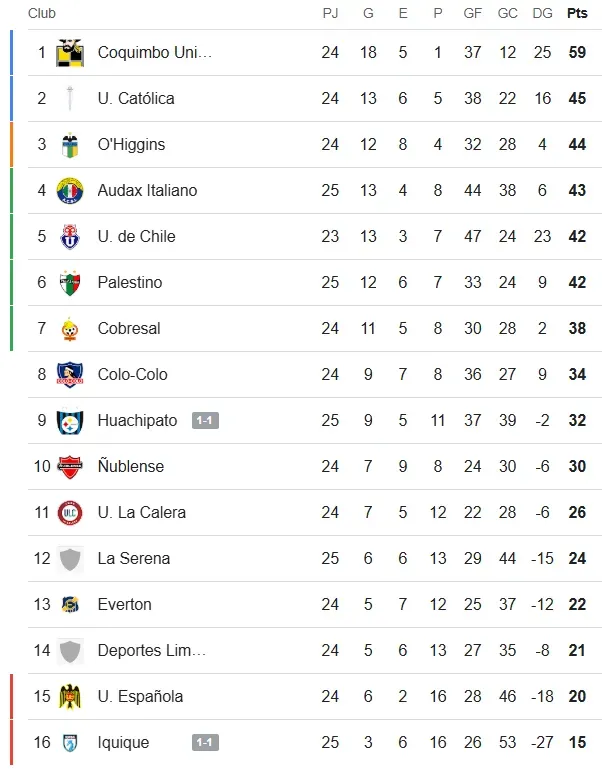Click the Club column header
602x776 pixels.
pyautogui.click(x=42, y=13)
